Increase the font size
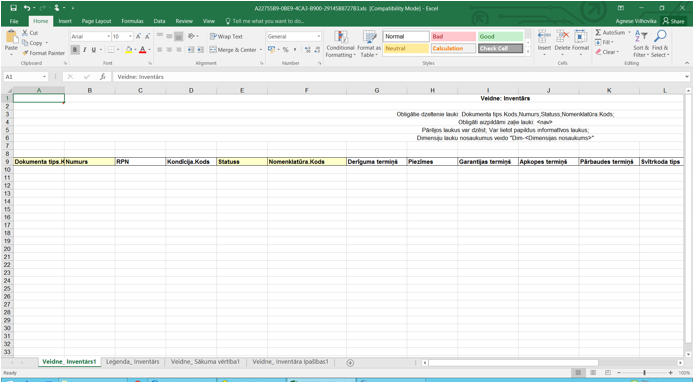The height and width of the screenshot is (382, 696). [x=138, y=36]
